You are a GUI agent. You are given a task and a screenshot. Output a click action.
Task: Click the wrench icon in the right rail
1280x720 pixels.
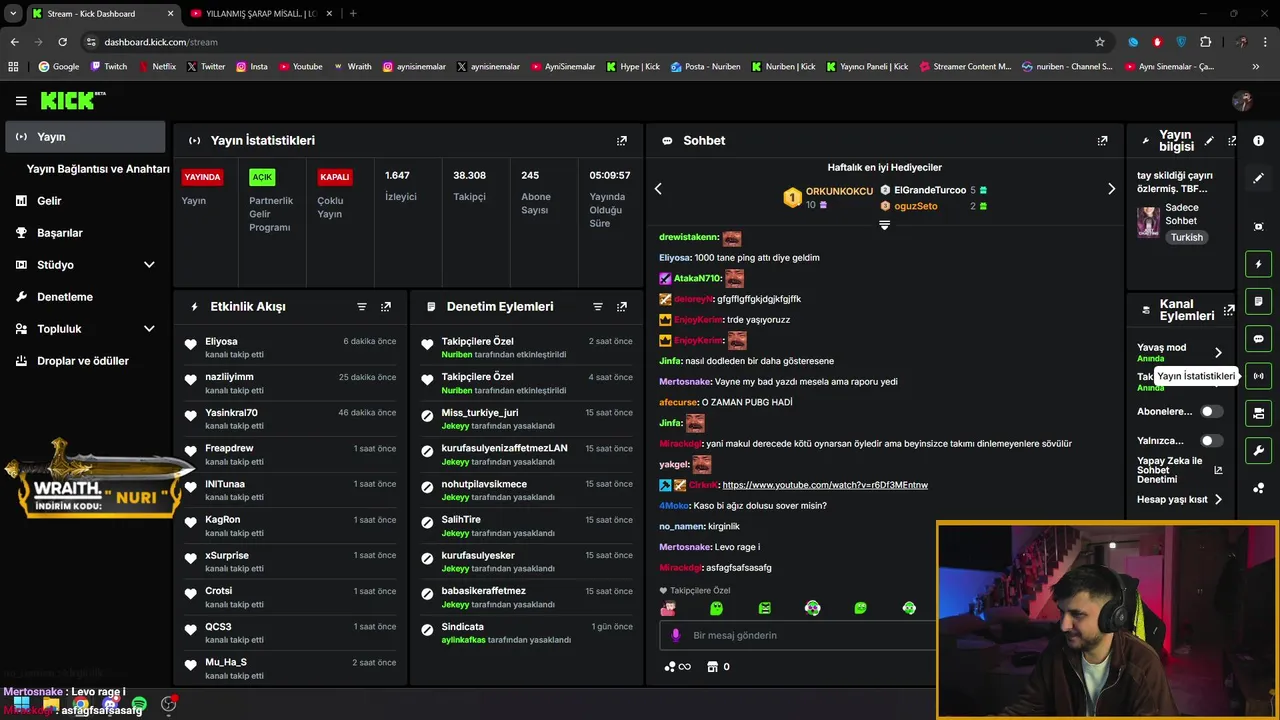1259,450
